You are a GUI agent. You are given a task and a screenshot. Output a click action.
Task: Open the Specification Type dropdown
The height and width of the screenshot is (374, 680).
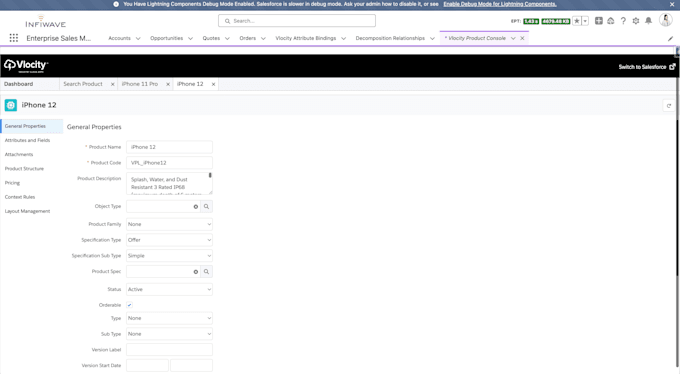[x=169, y=240]
